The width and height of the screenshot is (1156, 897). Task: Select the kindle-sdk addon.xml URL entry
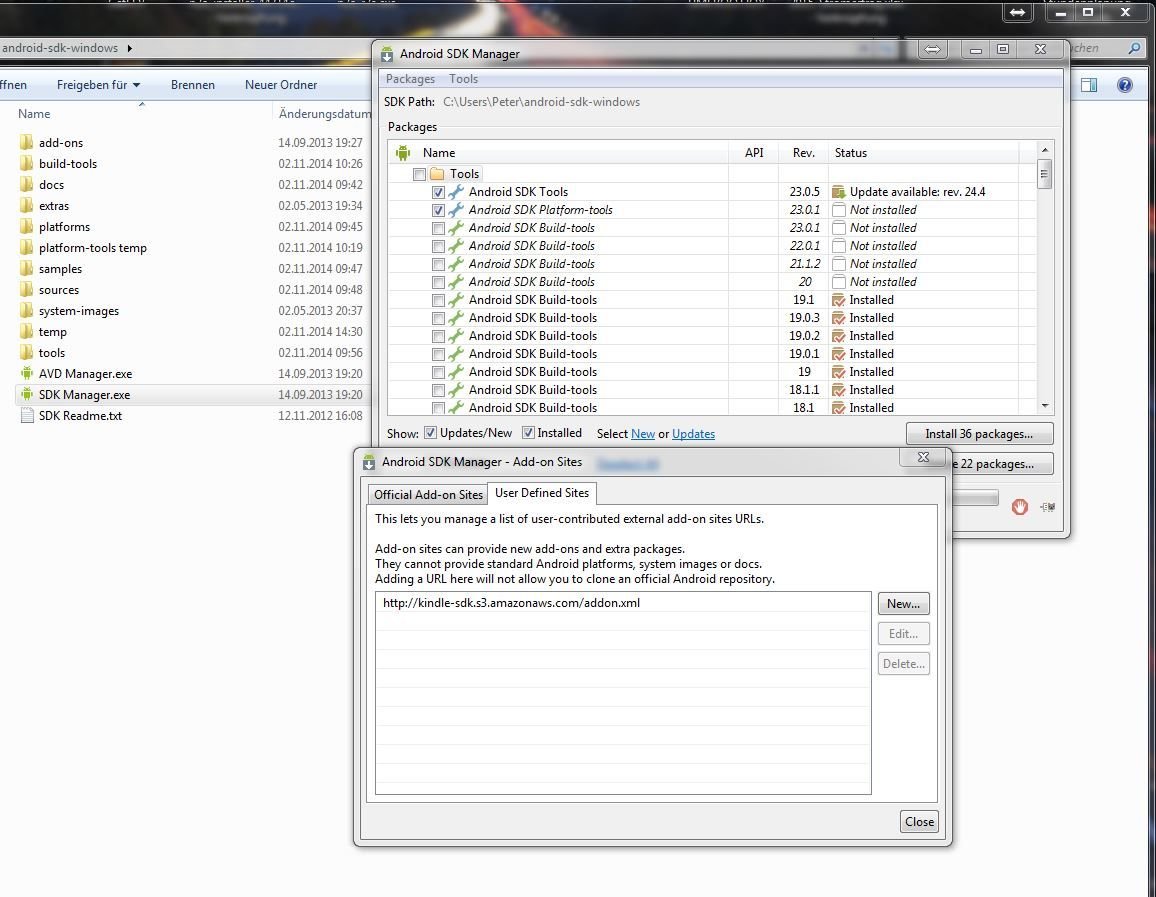pos(623,603)
